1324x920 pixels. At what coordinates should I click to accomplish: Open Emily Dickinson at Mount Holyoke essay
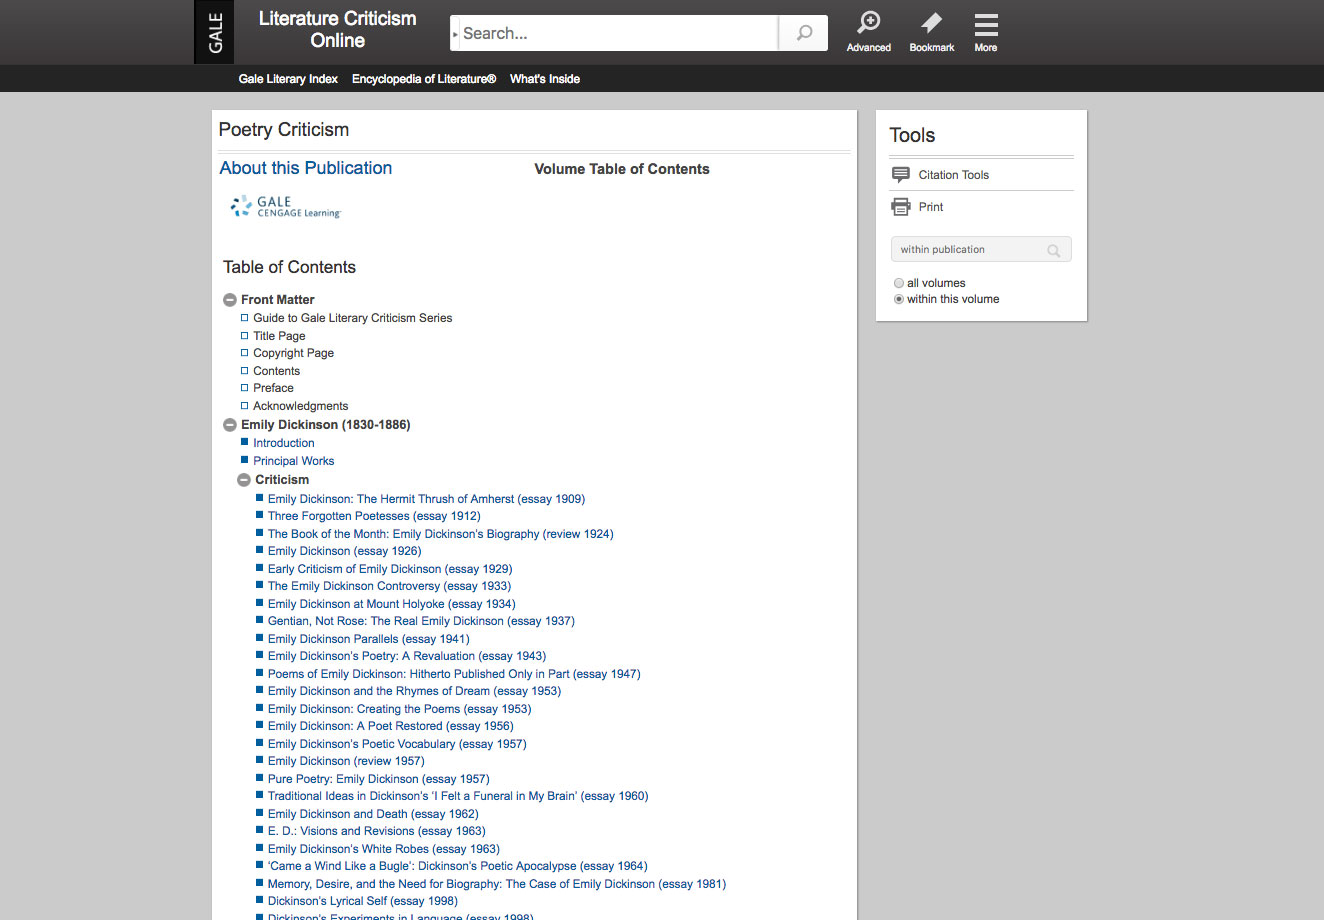[392, 604]
